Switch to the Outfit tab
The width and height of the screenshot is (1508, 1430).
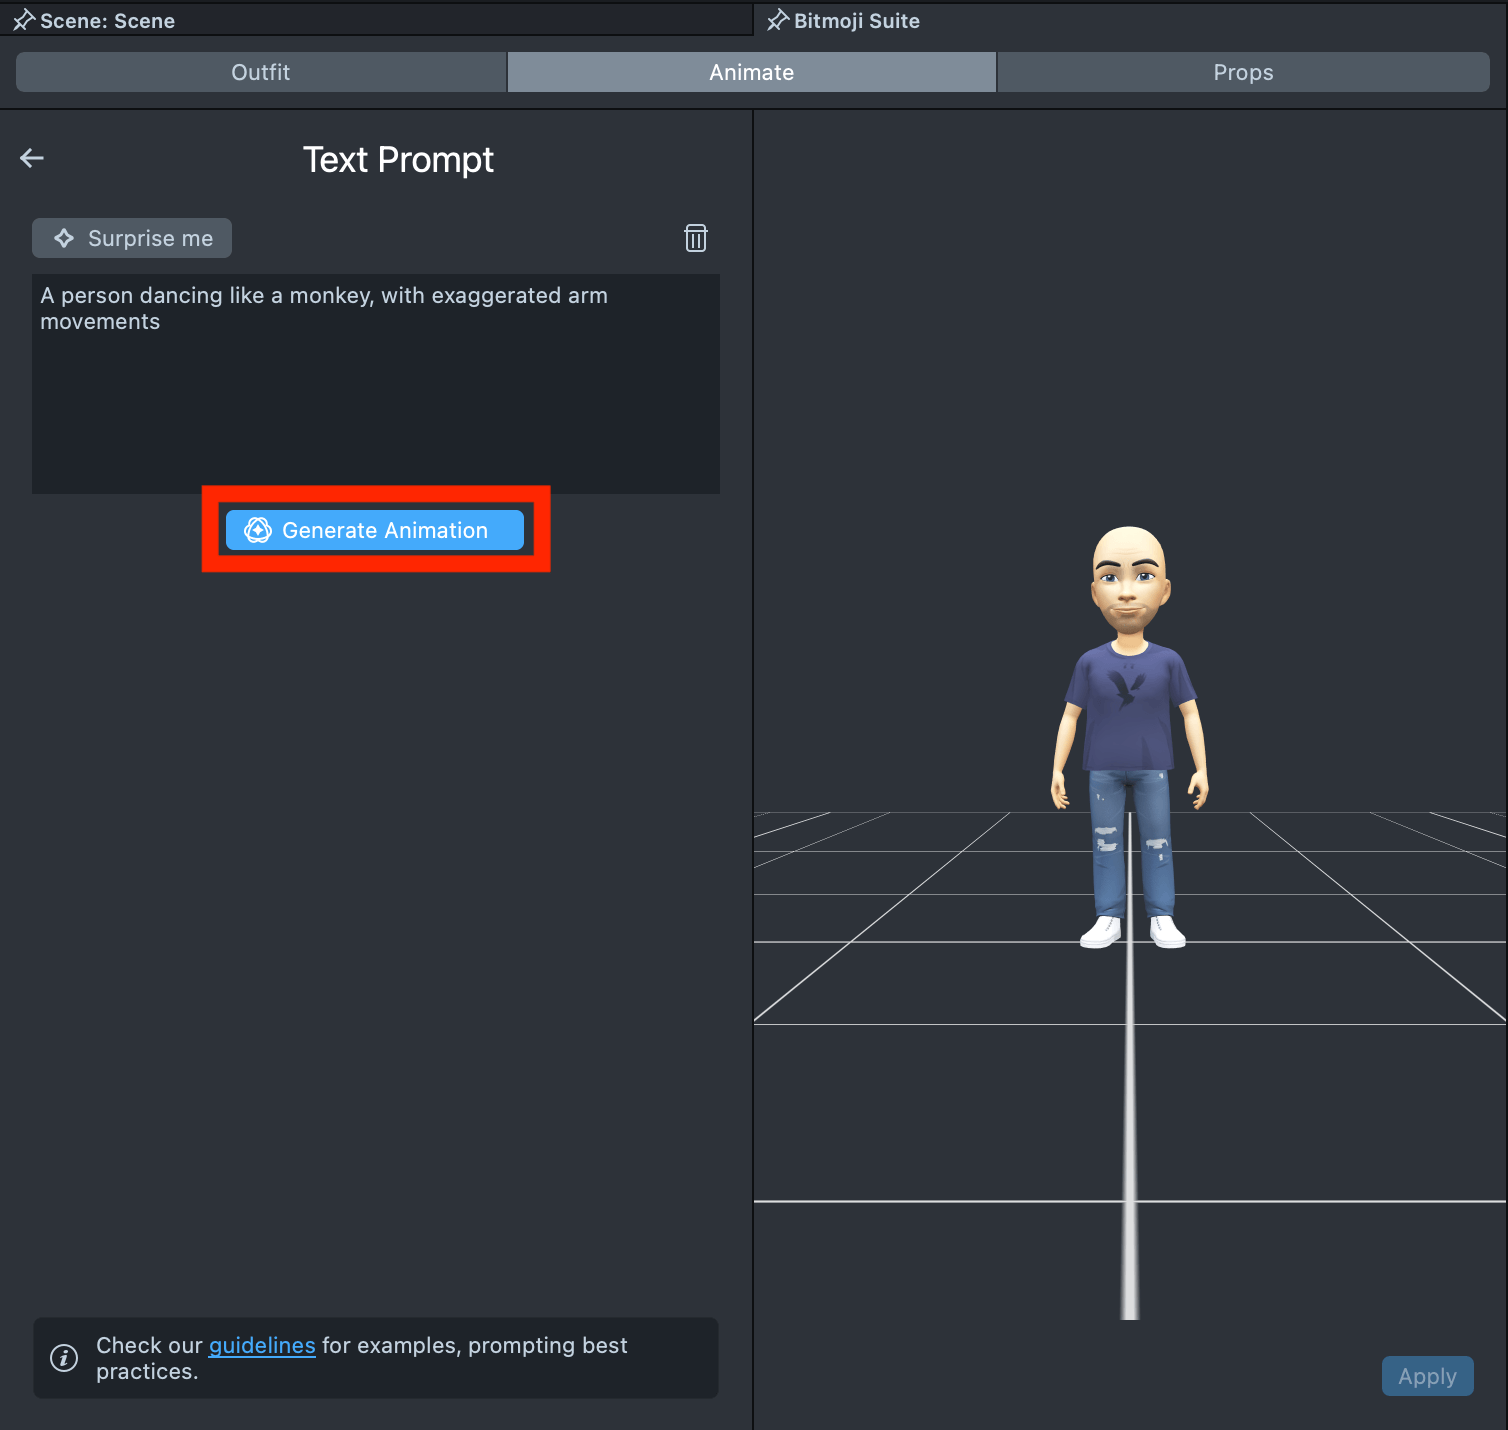click(261, 72)
